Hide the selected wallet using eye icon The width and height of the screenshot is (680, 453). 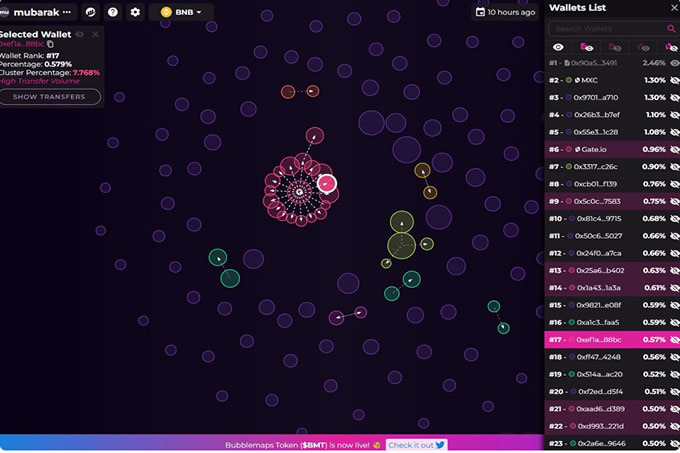(x=80, y=34)
